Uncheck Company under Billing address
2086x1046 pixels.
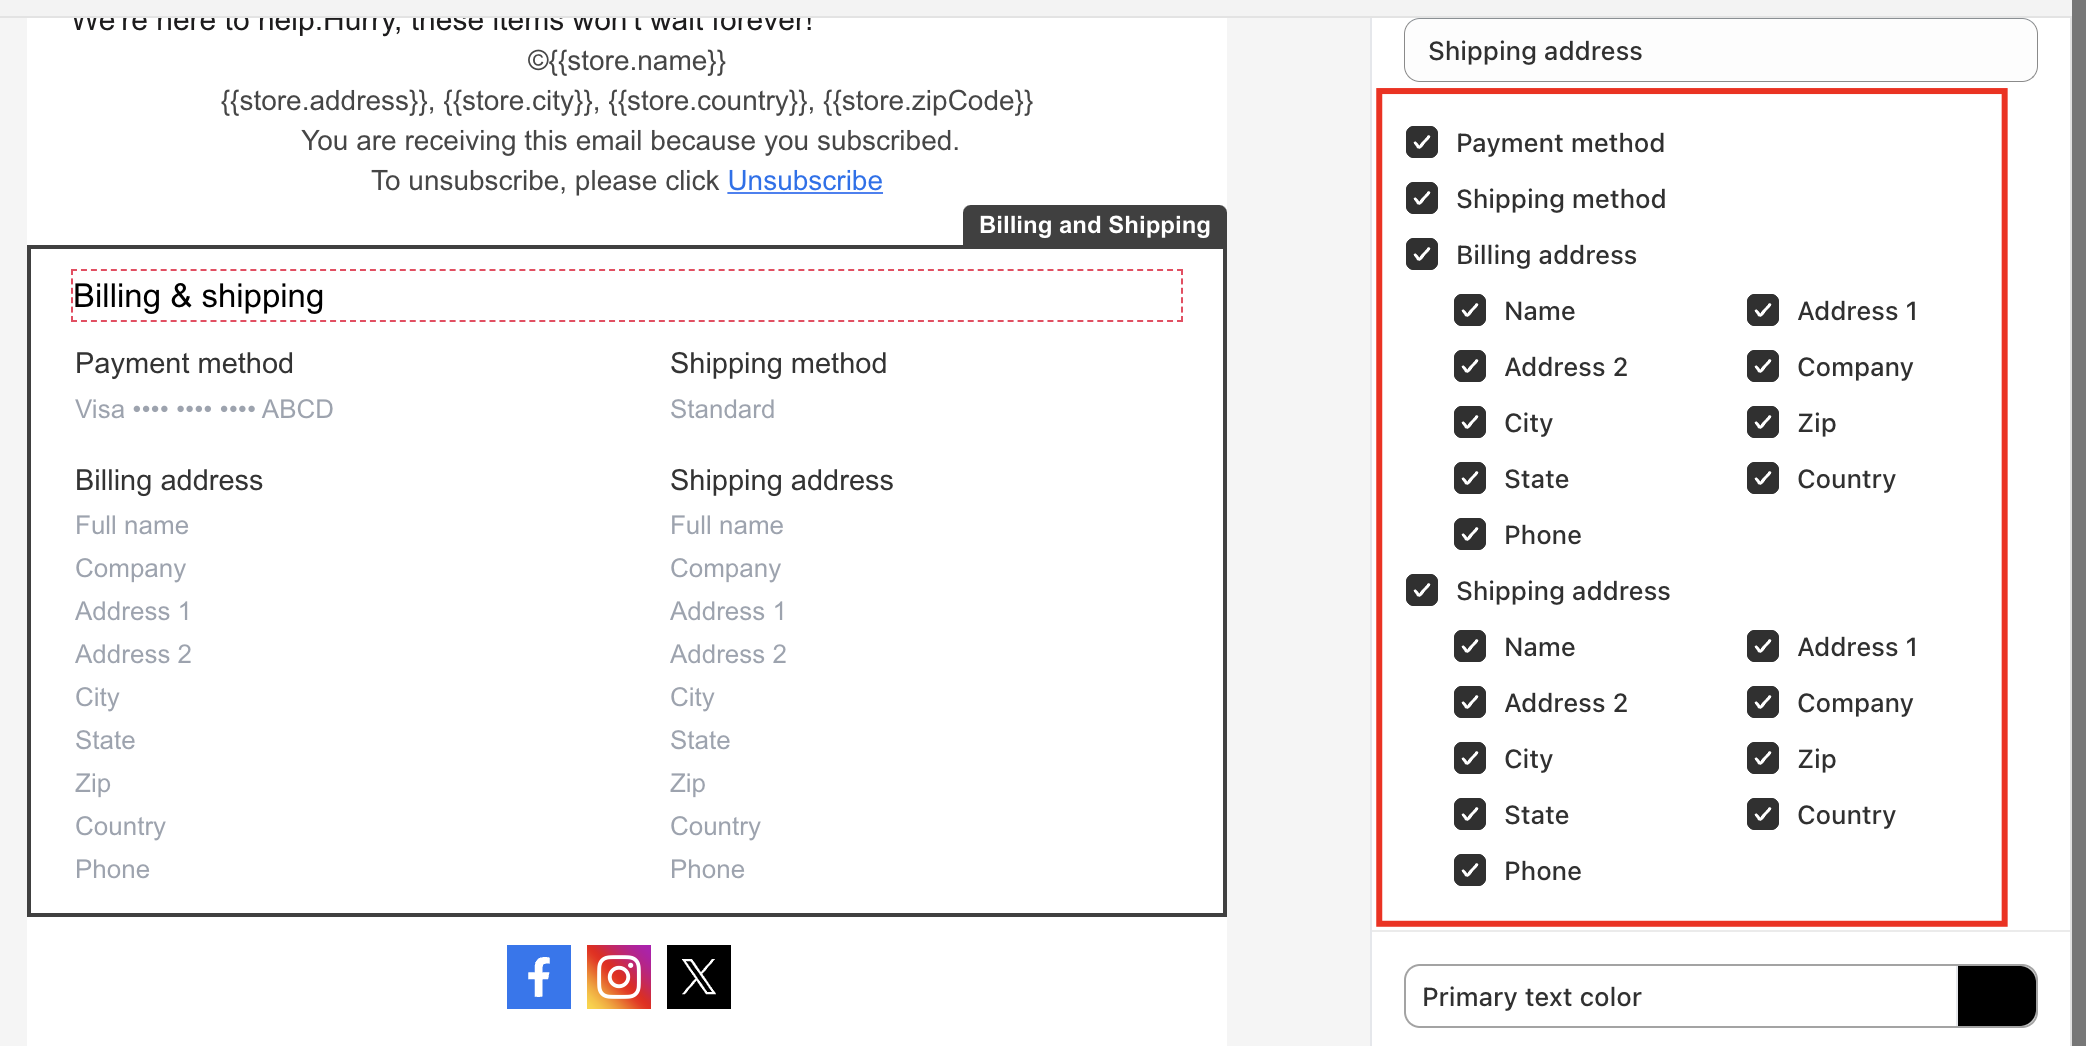click(x=1763, y=367)
